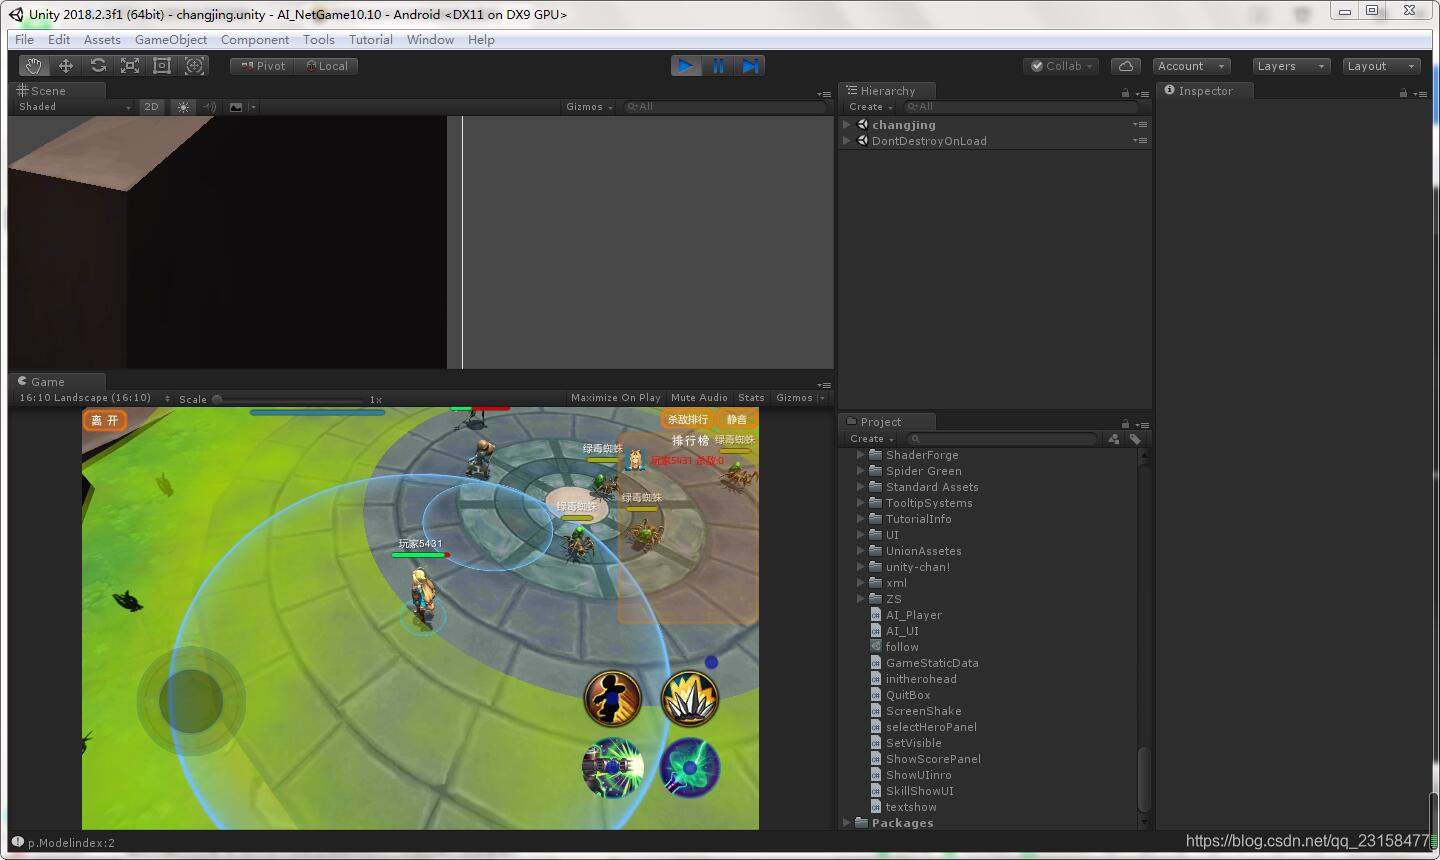Click the 离开 leave button in game
Screen dimensions: 1440x860
click(x=105, y=420)
